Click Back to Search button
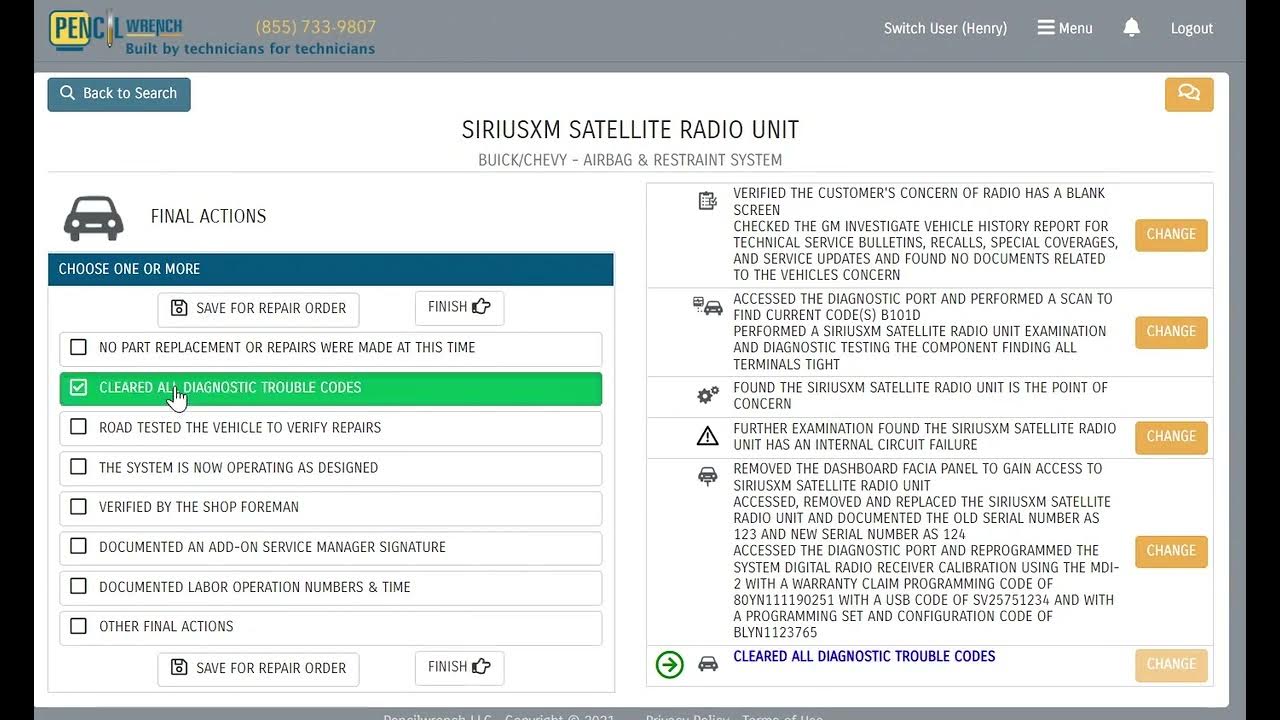 point(119,94)
